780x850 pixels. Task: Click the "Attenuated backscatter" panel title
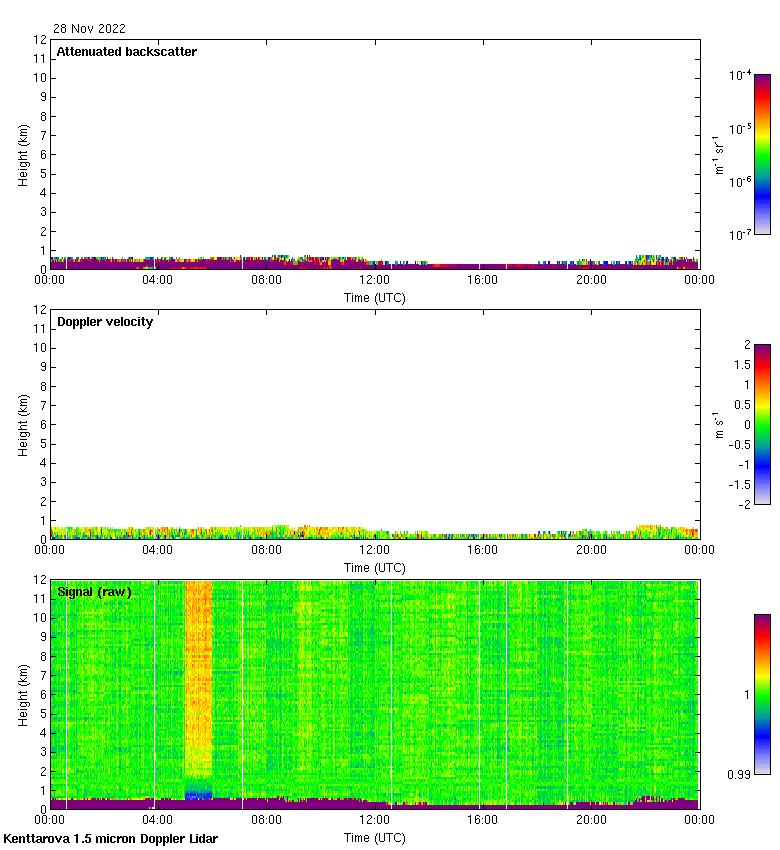(x=127, y=52)
